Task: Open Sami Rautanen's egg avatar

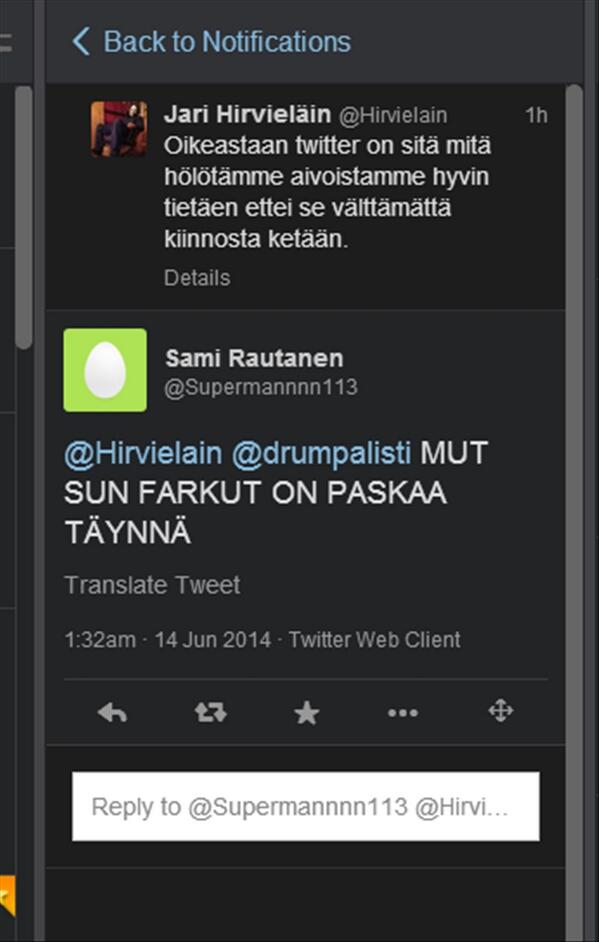Action: pos(105,370)
